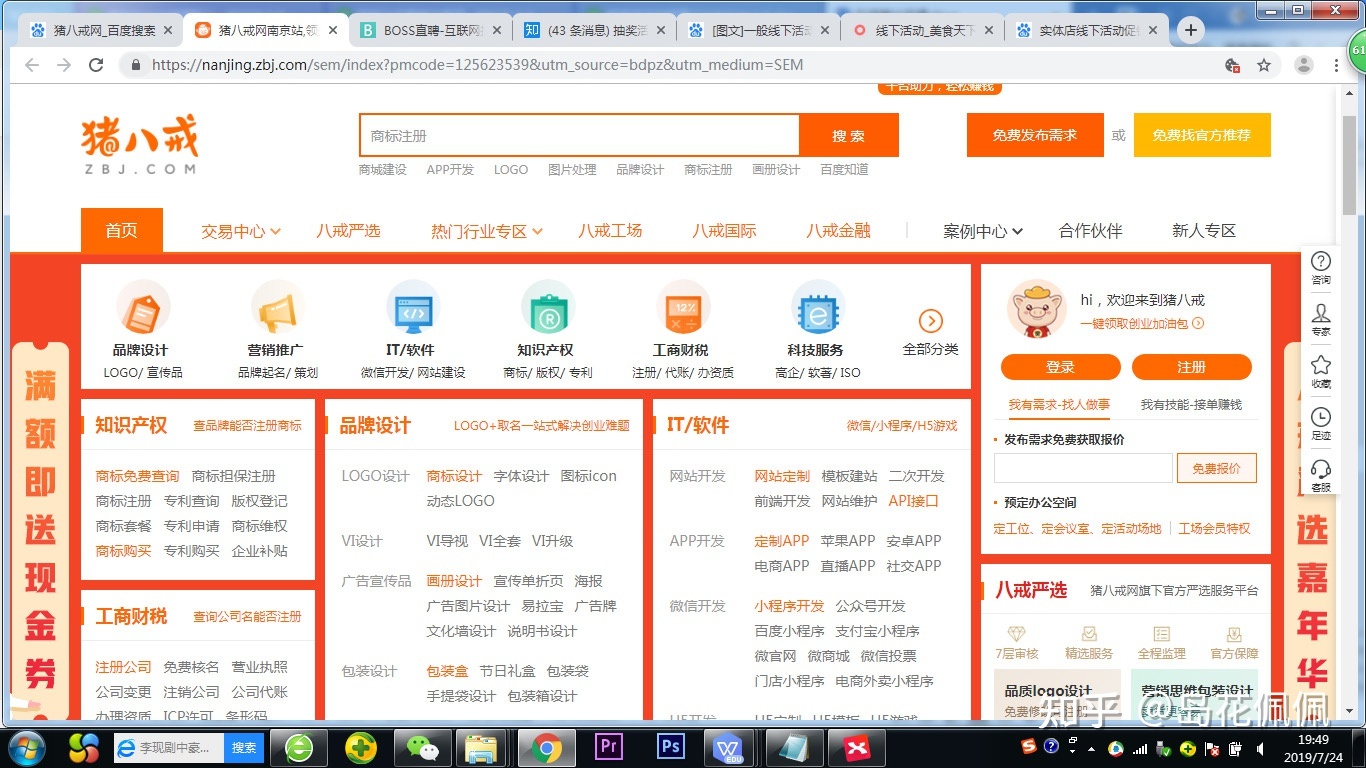
Task: Open the 合作伙伴 navigation item
Action: coord(1090,231)
